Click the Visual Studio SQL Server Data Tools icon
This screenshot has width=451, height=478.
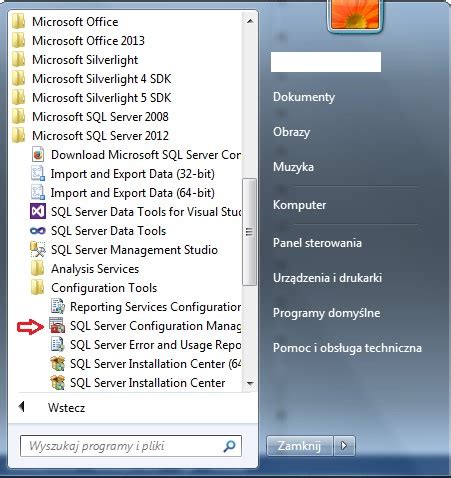tap(38, 211)
